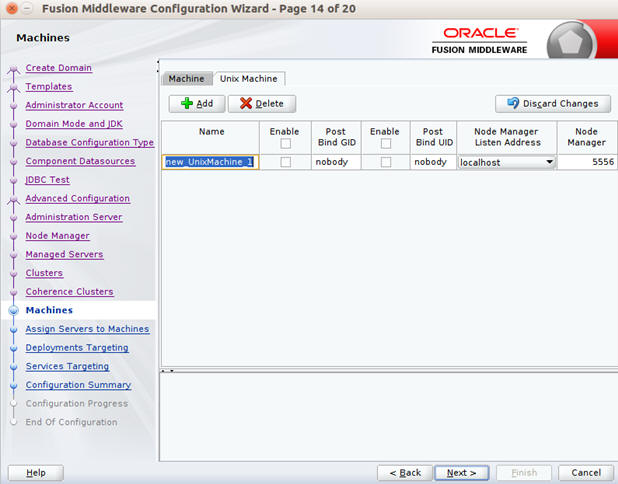Click the Post Bind GID nobody cell

point(336,162)
